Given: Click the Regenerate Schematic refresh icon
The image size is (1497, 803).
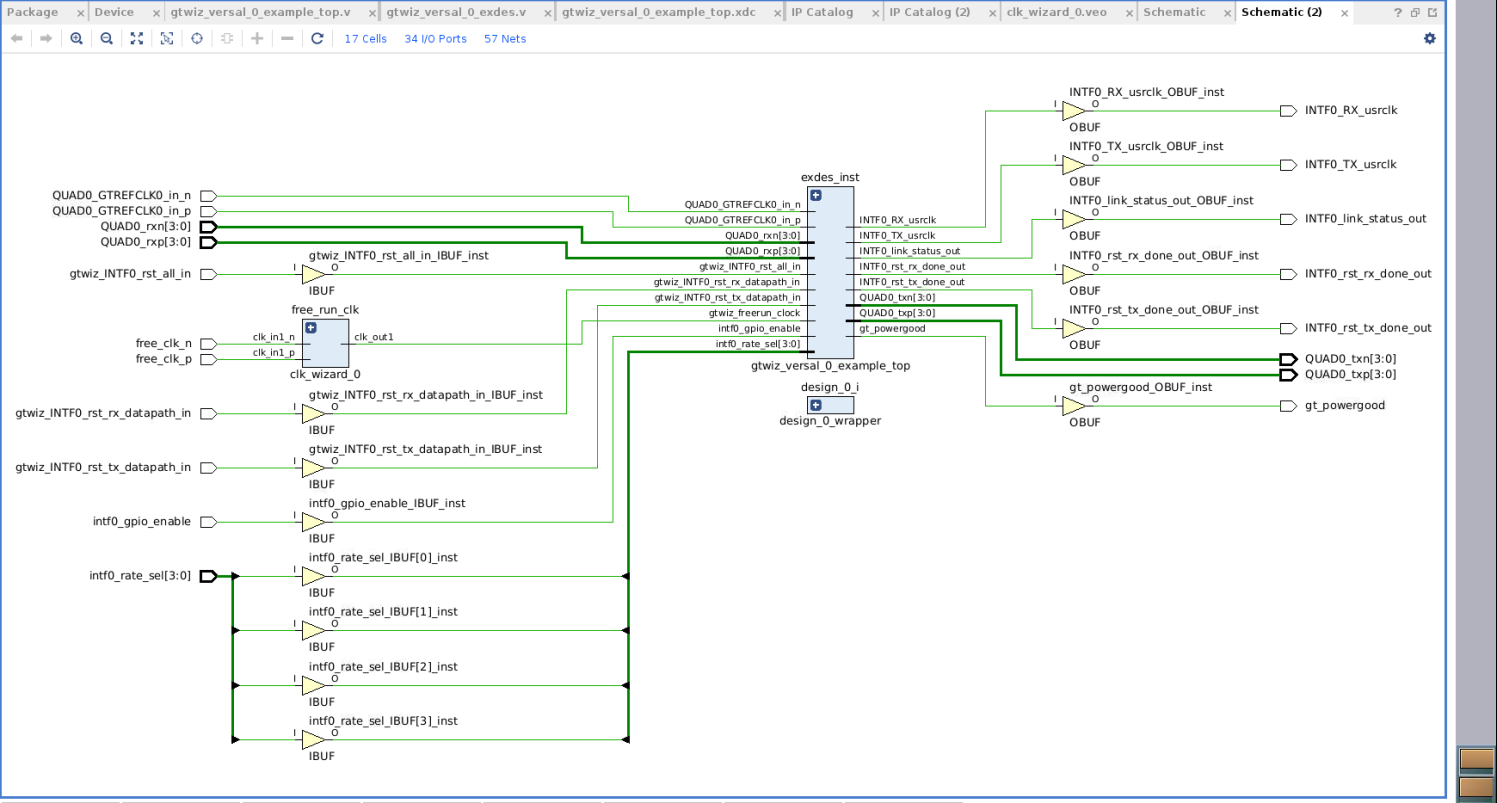Looking at the screenshot, I should coord(317,38).
